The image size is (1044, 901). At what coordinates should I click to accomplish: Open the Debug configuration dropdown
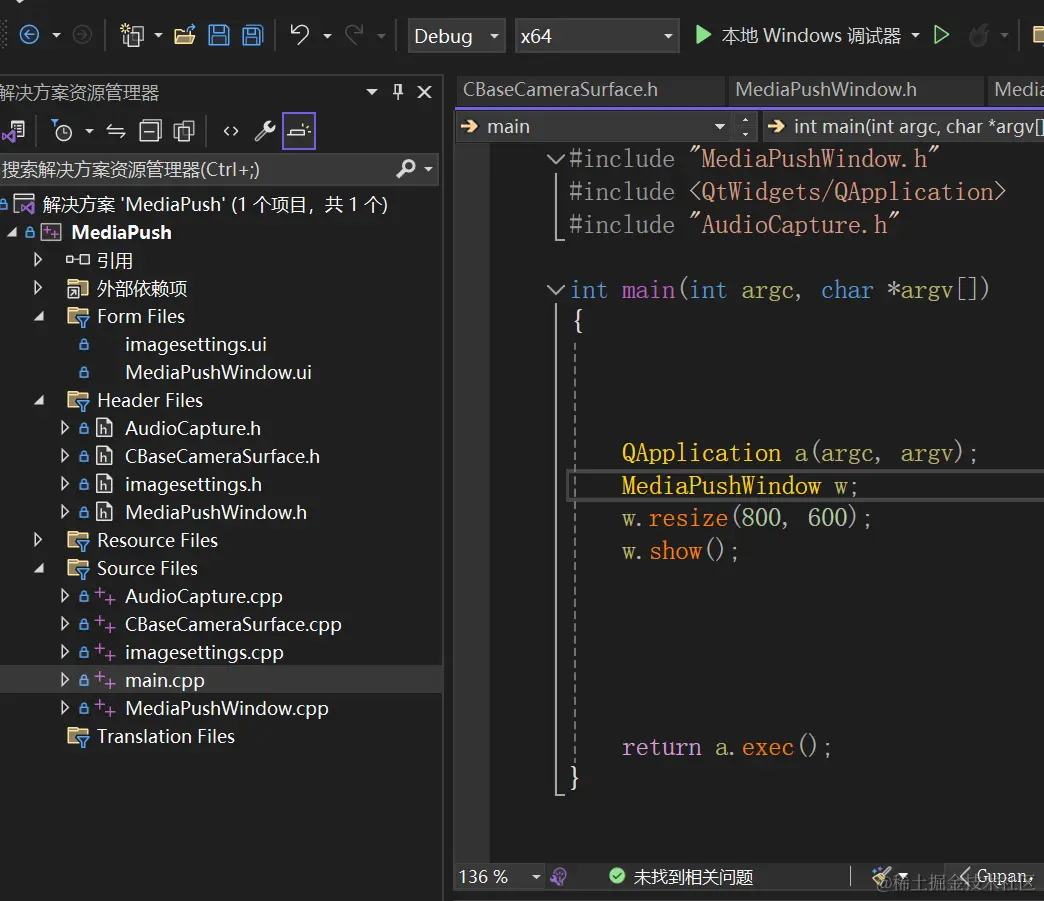coord(456,36)
